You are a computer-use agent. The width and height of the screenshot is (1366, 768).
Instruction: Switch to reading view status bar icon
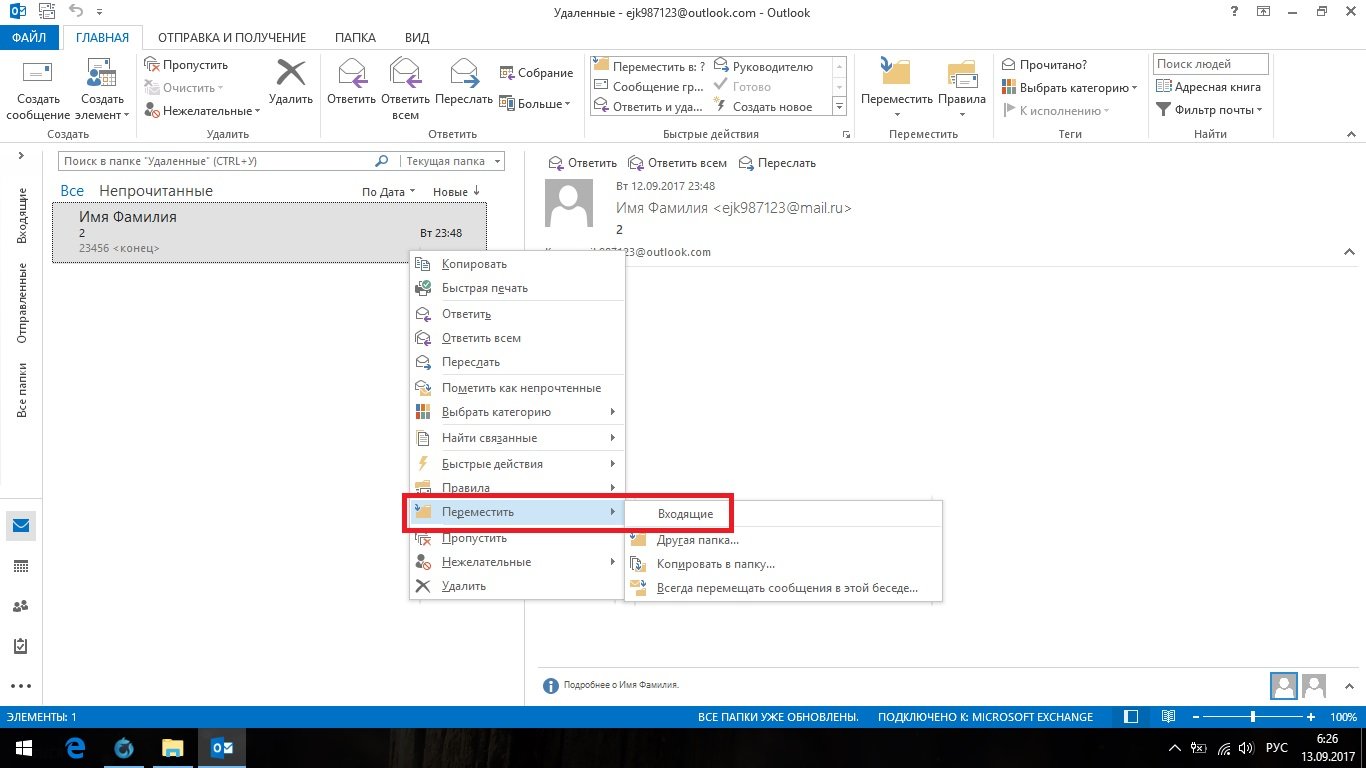[x=1167, y=717]
